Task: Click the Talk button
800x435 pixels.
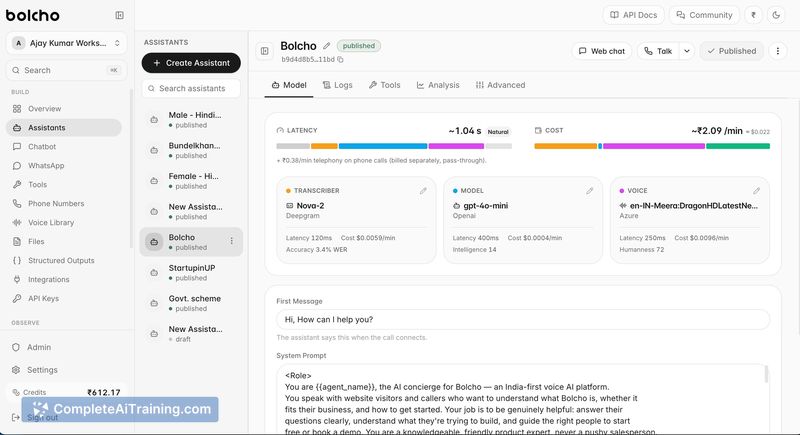Action: (x=658, y=51)
